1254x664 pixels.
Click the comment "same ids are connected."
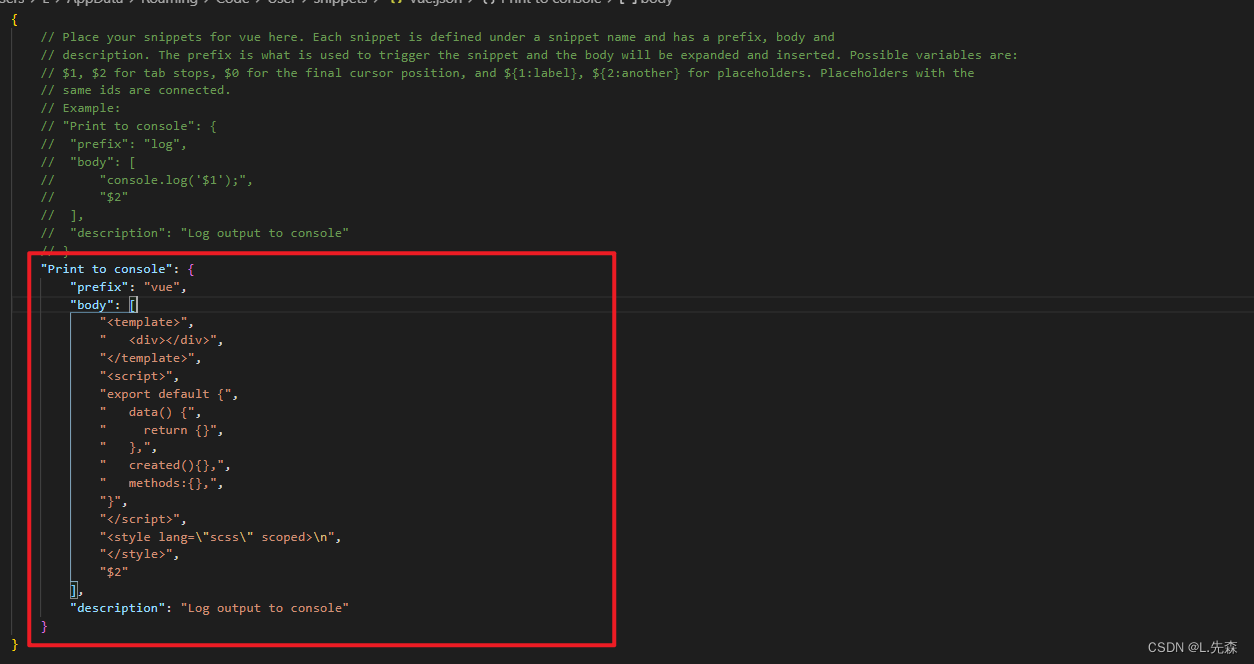136,91
